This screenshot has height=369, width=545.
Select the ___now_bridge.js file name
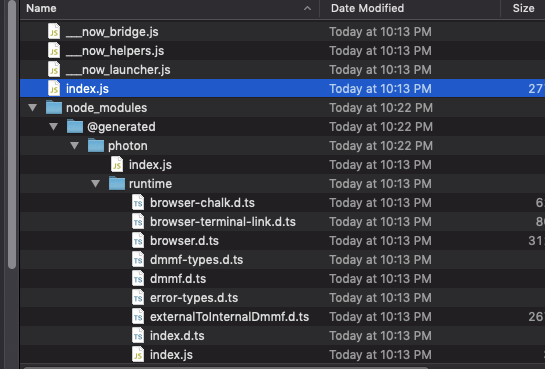112,32
